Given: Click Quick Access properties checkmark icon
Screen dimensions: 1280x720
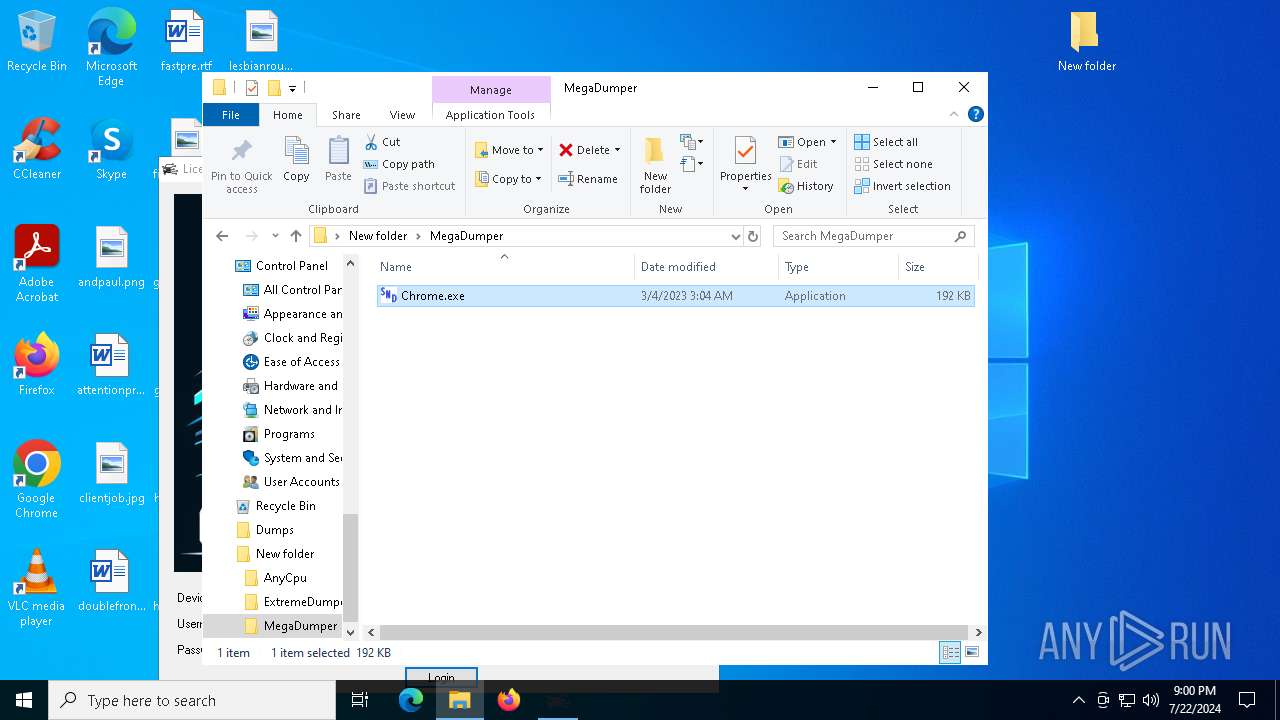Looking at the screenshot, I should (251, 88).
